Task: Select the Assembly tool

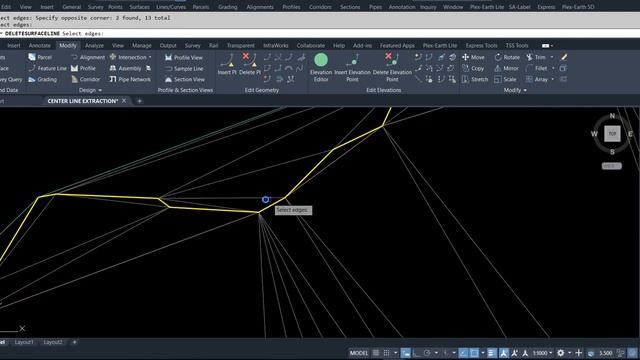Action: pos(125,68)
